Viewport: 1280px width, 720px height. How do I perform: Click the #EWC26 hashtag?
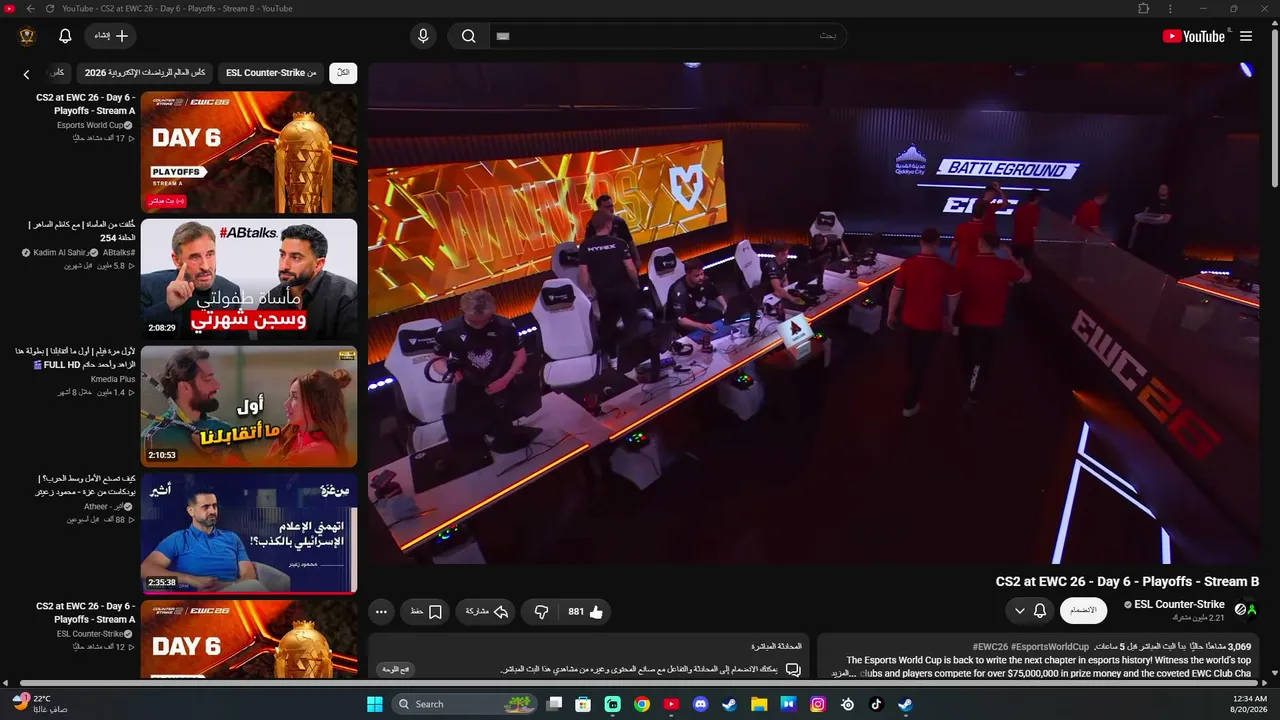(990, 647)
